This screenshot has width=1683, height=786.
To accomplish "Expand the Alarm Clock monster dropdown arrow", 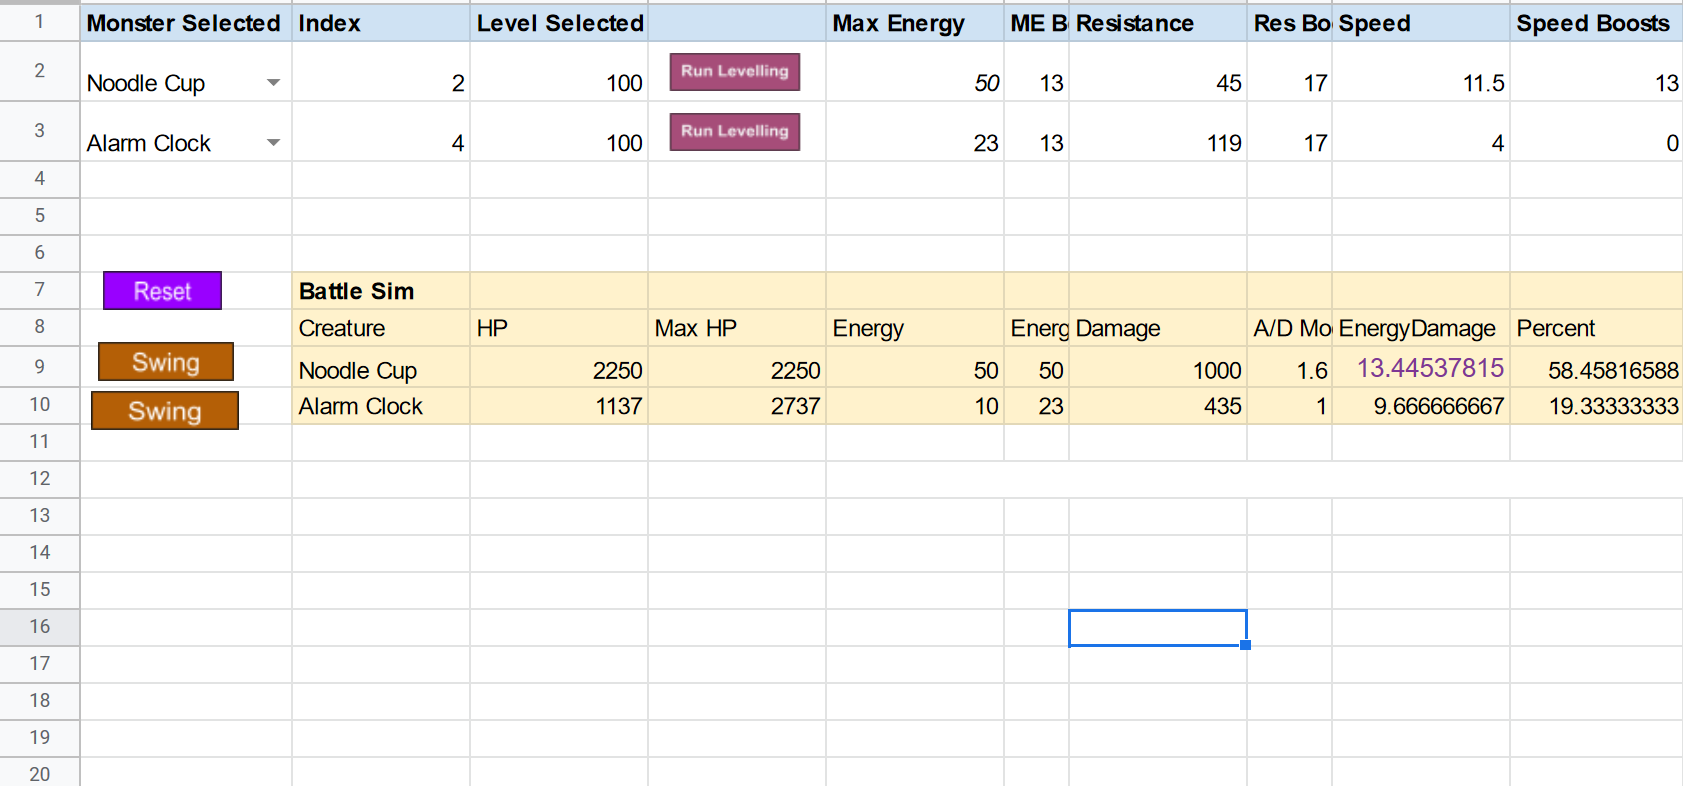I will click(x=273, y=143).
